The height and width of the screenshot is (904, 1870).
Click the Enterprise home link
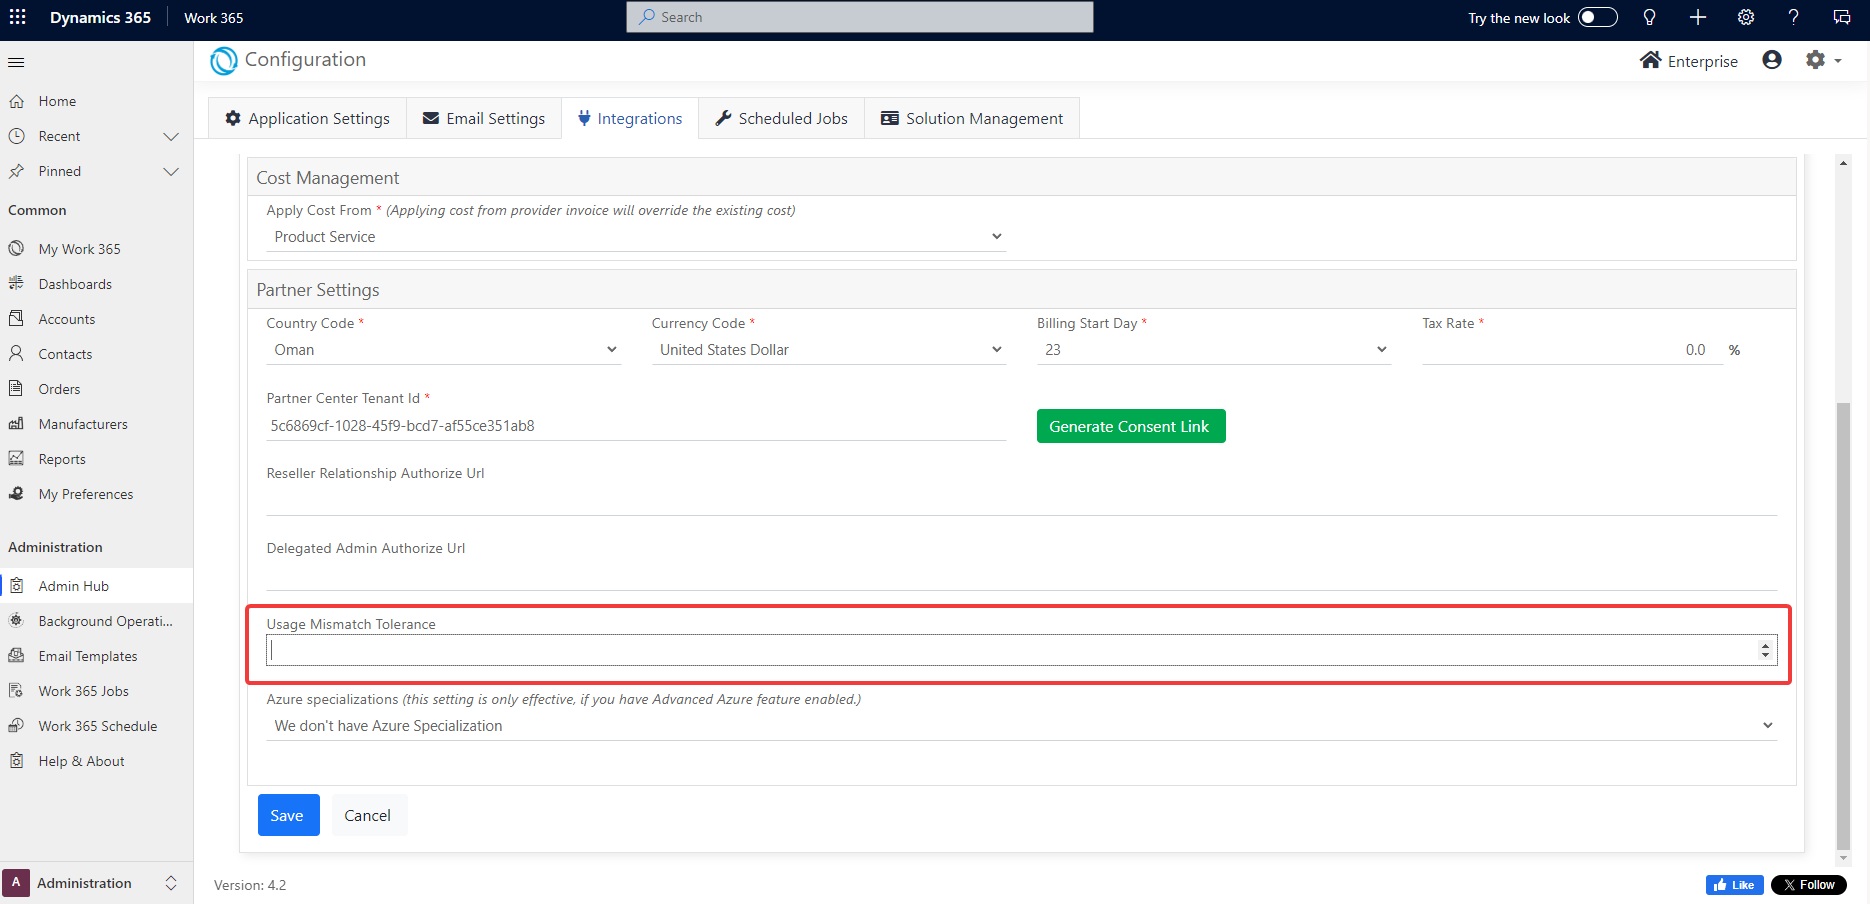[1689, 61]
